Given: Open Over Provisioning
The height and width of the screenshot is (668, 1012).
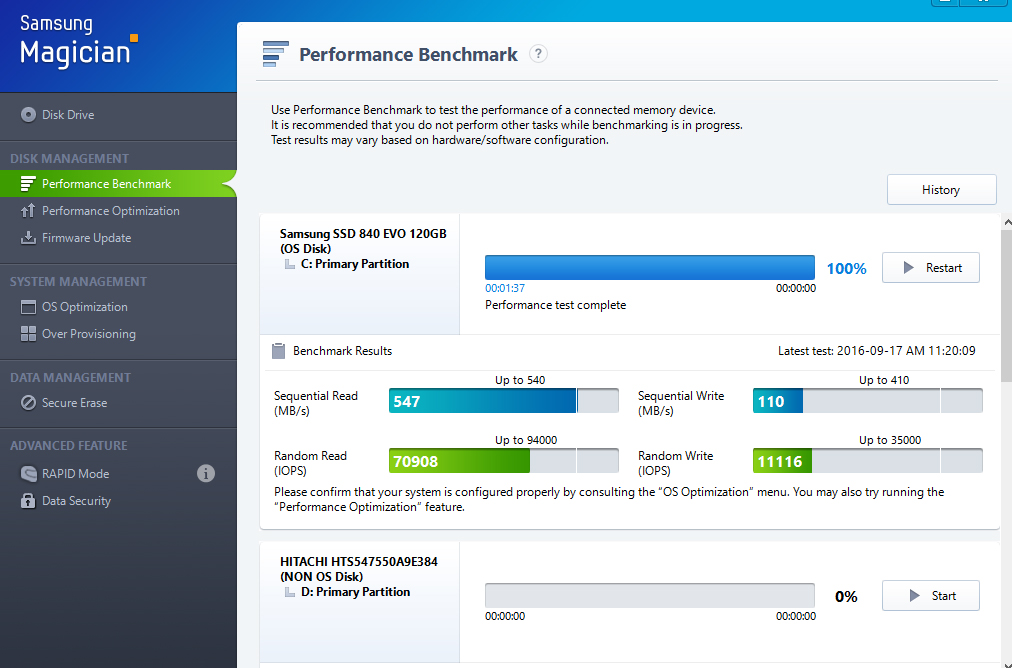Looking at the screenshot, I should pyautogui.click(x=118, y=334).
